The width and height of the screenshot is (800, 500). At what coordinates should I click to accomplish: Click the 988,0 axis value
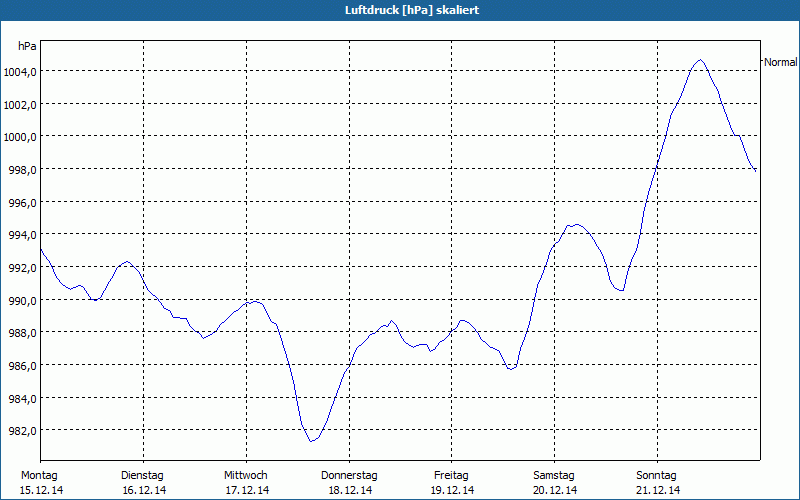pyautogui.click(x=22, y=333)
